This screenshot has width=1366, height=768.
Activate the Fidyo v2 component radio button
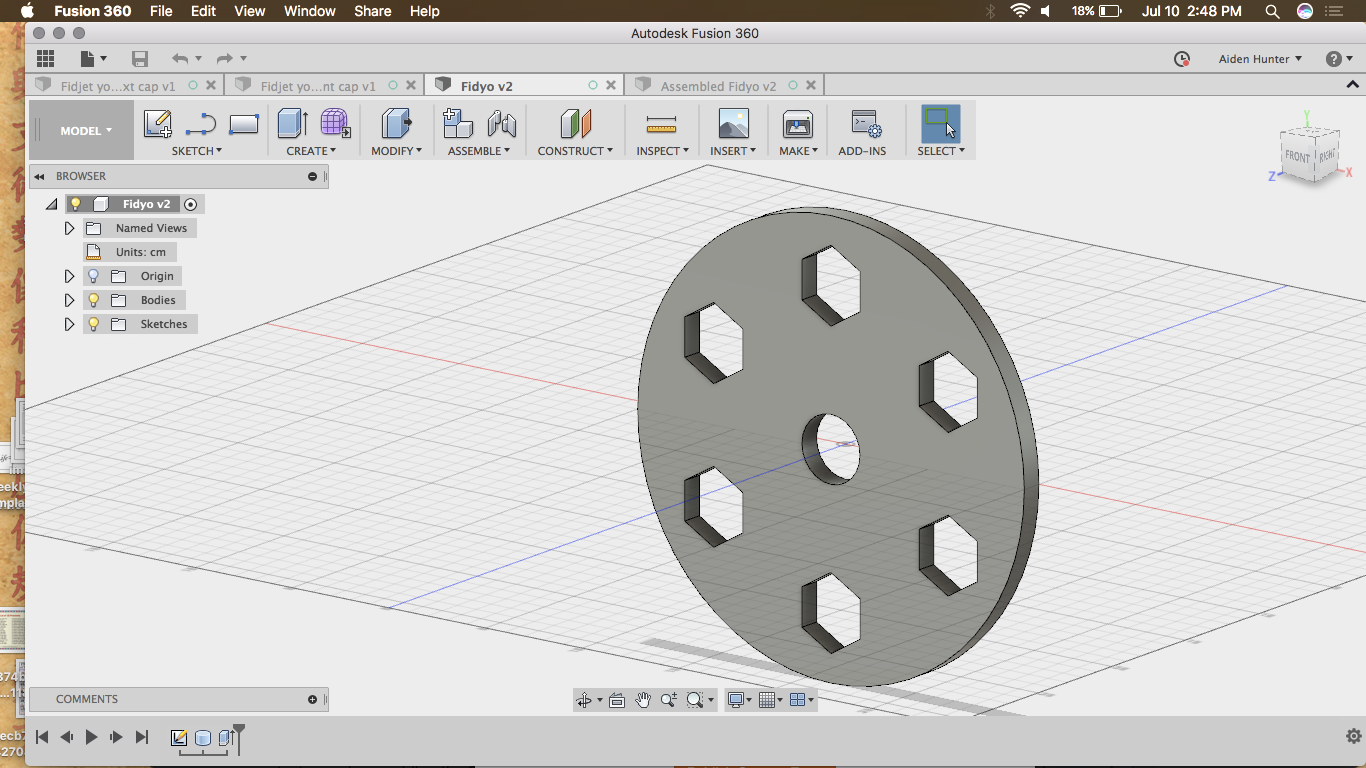(x=190, y=204)
